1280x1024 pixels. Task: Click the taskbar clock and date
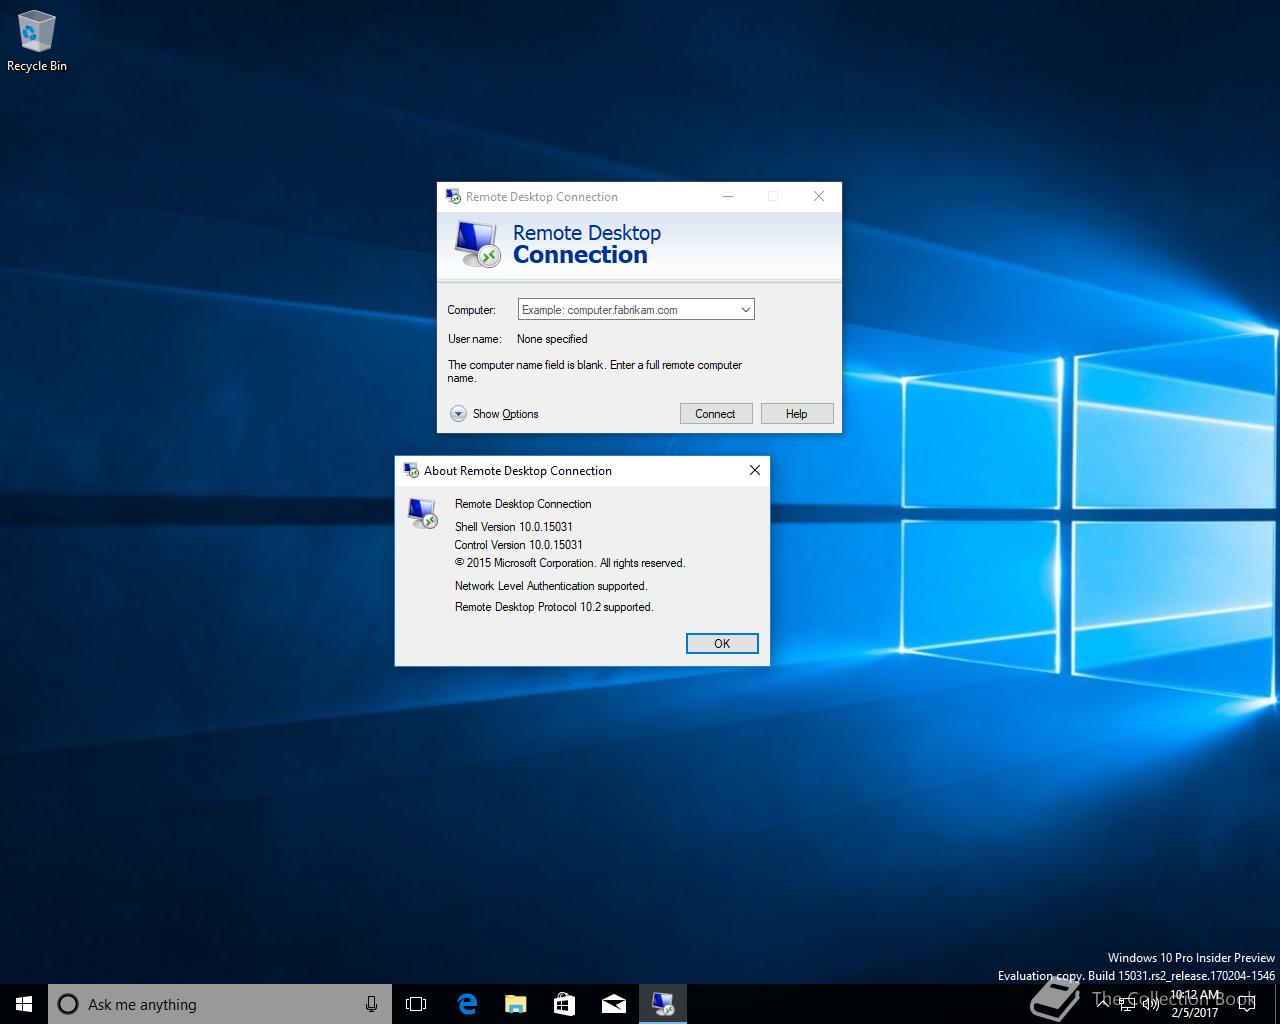tap(1195, 1004)
